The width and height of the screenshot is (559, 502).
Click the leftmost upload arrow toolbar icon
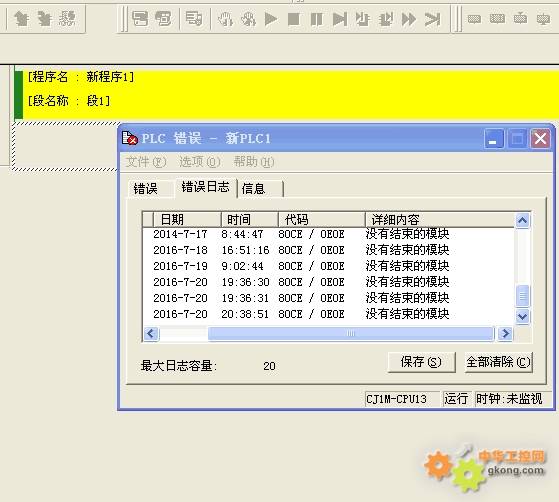pos(21,19)
